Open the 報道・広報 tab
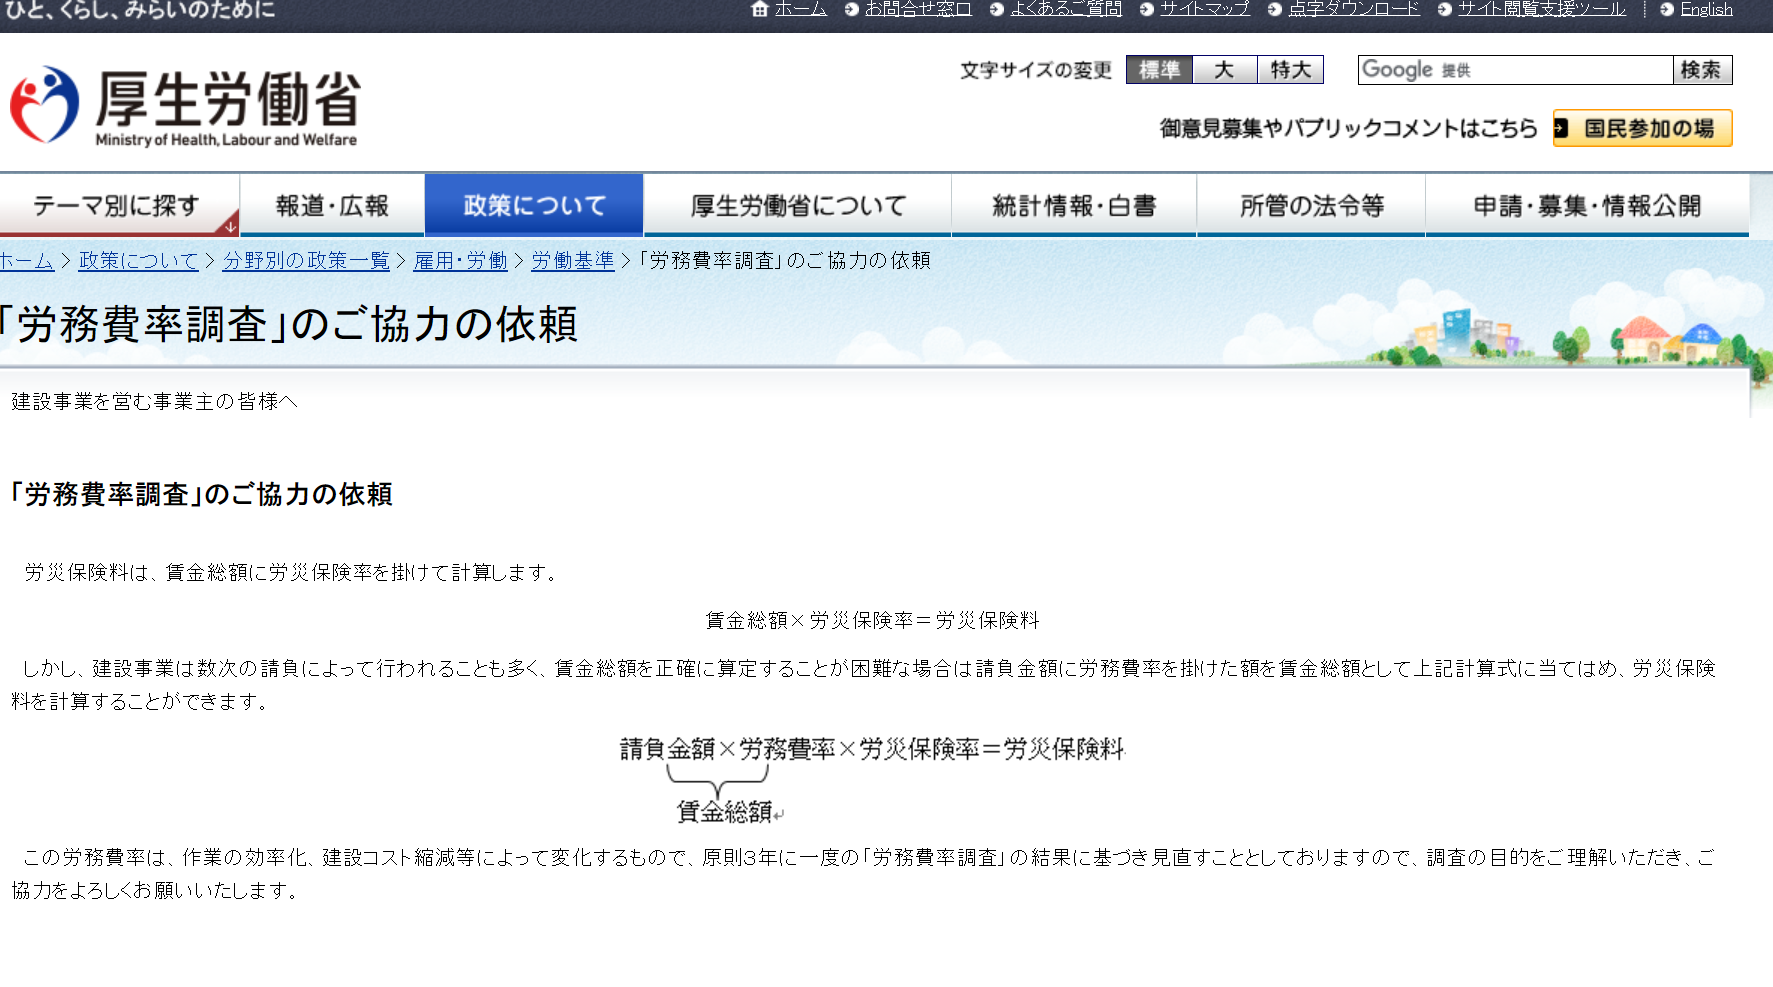The image size is (1773, 987). click(x=332, y=206)
